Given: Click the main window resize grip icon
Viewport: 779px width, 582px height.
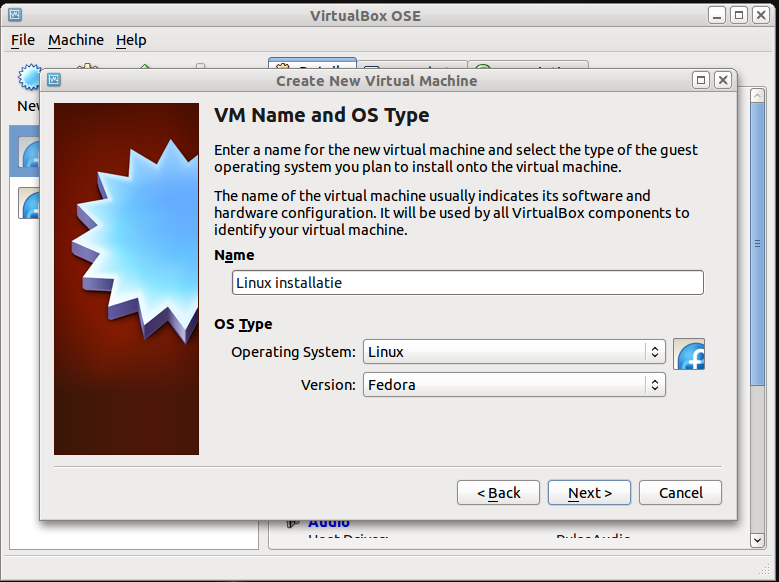Looking at the screenshot, I should click(764, 569).
